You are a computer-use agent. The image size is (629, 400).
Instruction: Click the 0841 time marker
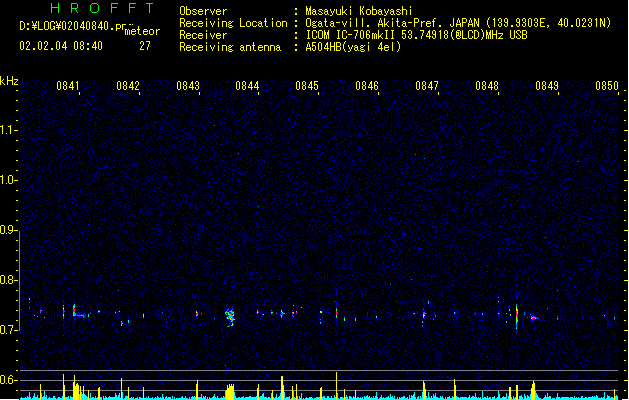coord(68,86)
